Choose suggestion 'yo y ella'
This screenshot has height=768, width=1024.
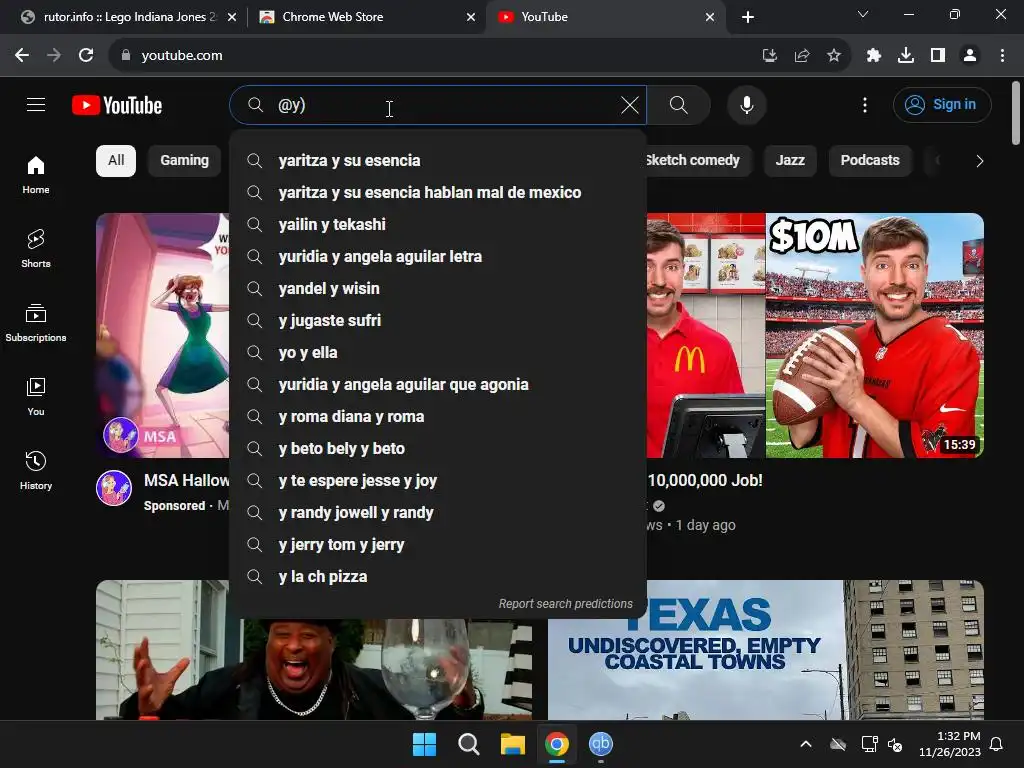point(438,353)
